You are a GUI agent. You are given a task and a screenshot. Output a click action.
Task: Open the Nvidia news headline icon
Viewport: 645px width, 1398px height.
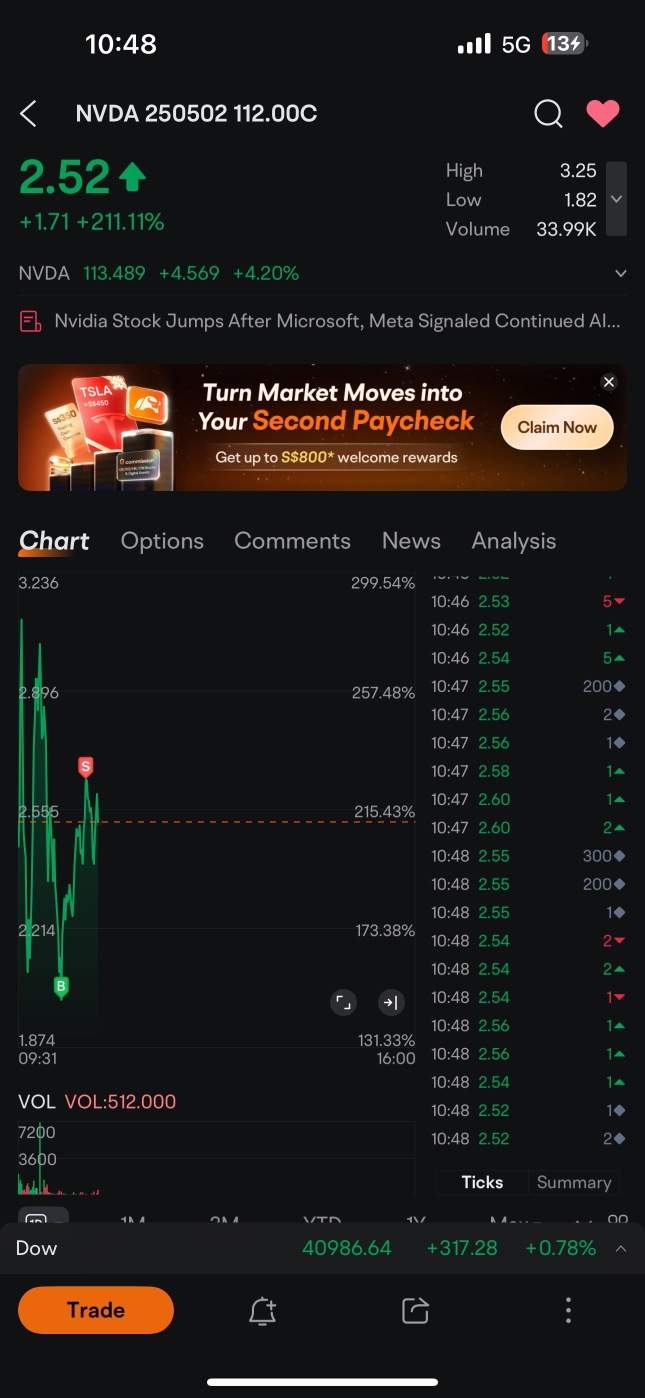pyautogui.click(x=31, y=321)
